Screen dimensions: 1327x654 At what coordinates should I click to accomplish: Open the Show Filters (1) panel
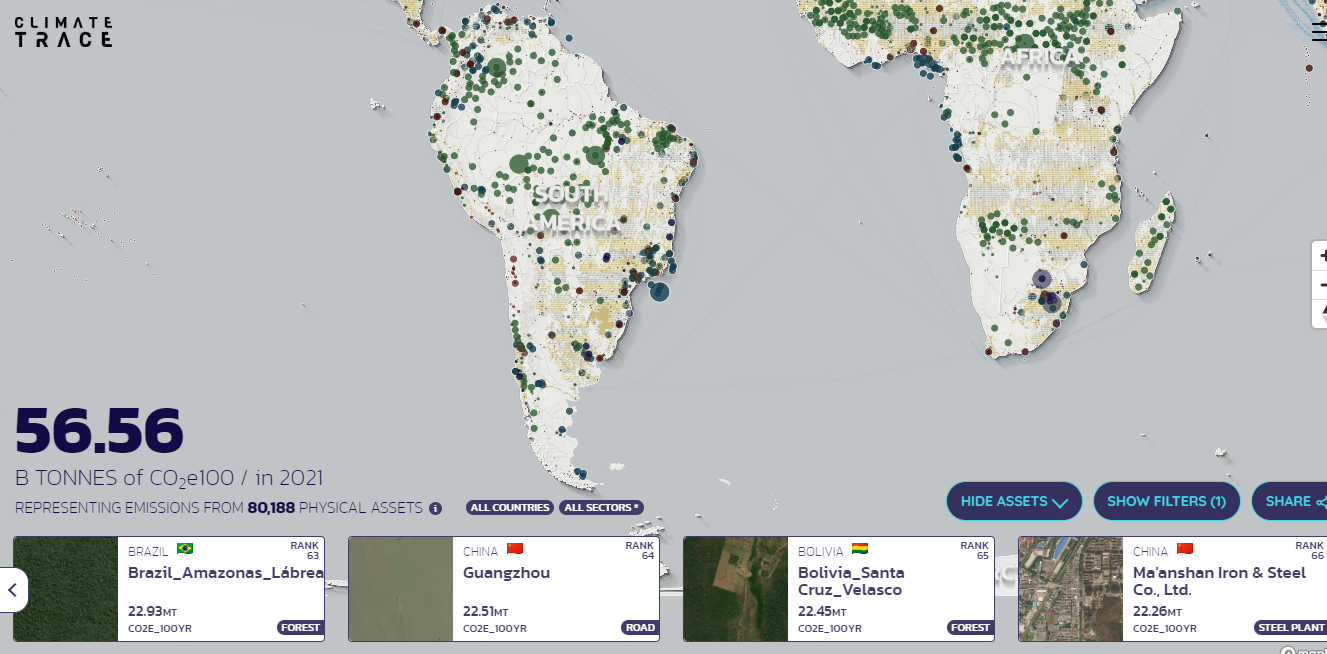(x=1166, y=501)
